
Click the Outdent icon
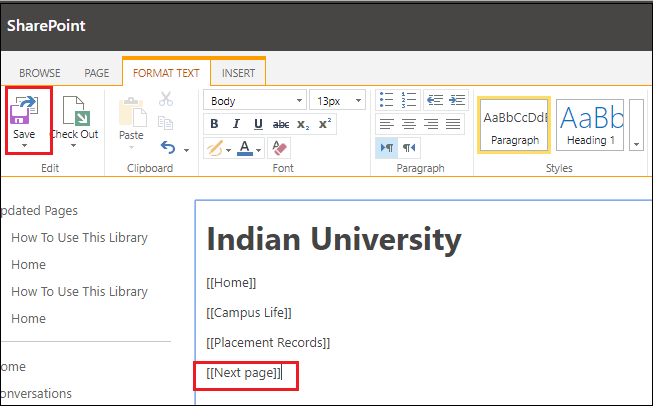coord(435,100)
